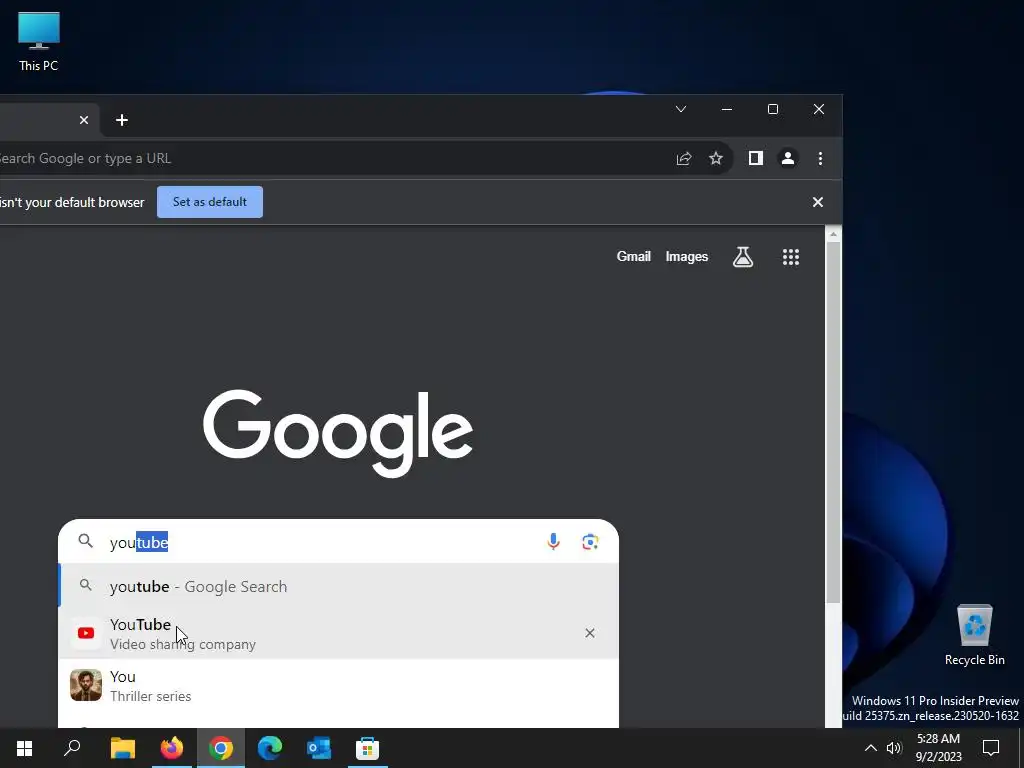Start voice search with the microphone
1024x768 pixels.
click(553, 541)
